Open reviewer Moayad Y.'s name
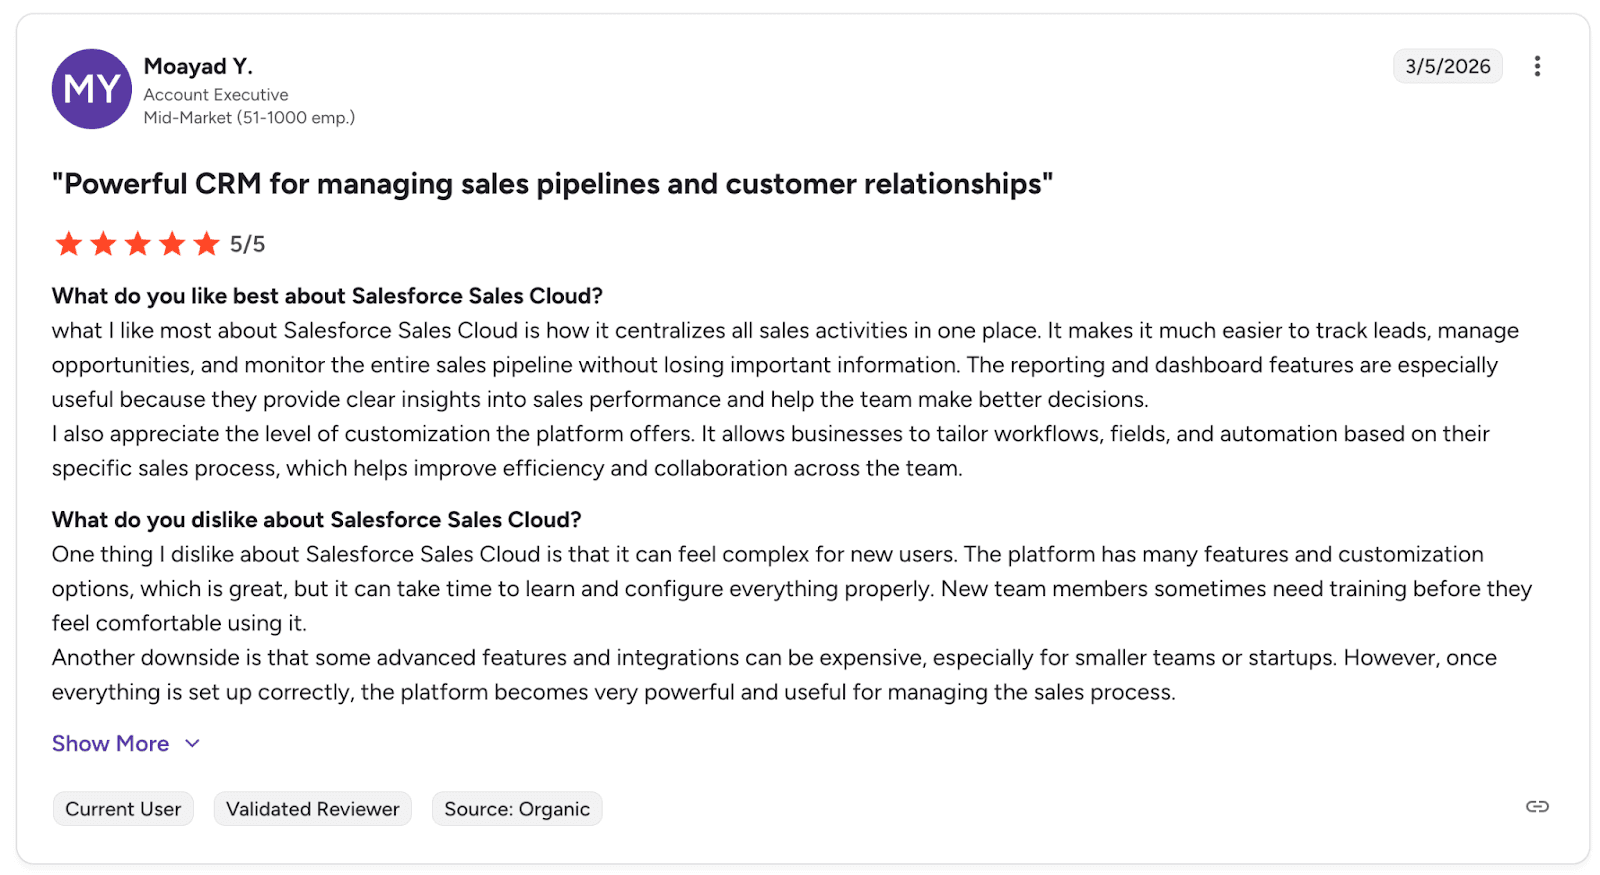The width and height of the screenshot is (1600, 875). point(198,66)
